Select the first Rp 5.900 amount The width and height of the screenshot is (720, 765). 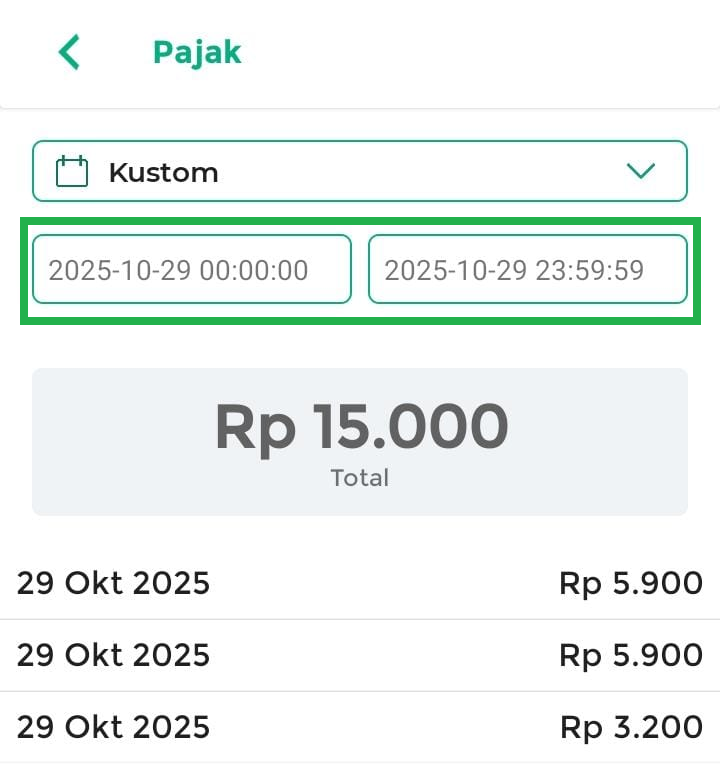coord(631,583)
